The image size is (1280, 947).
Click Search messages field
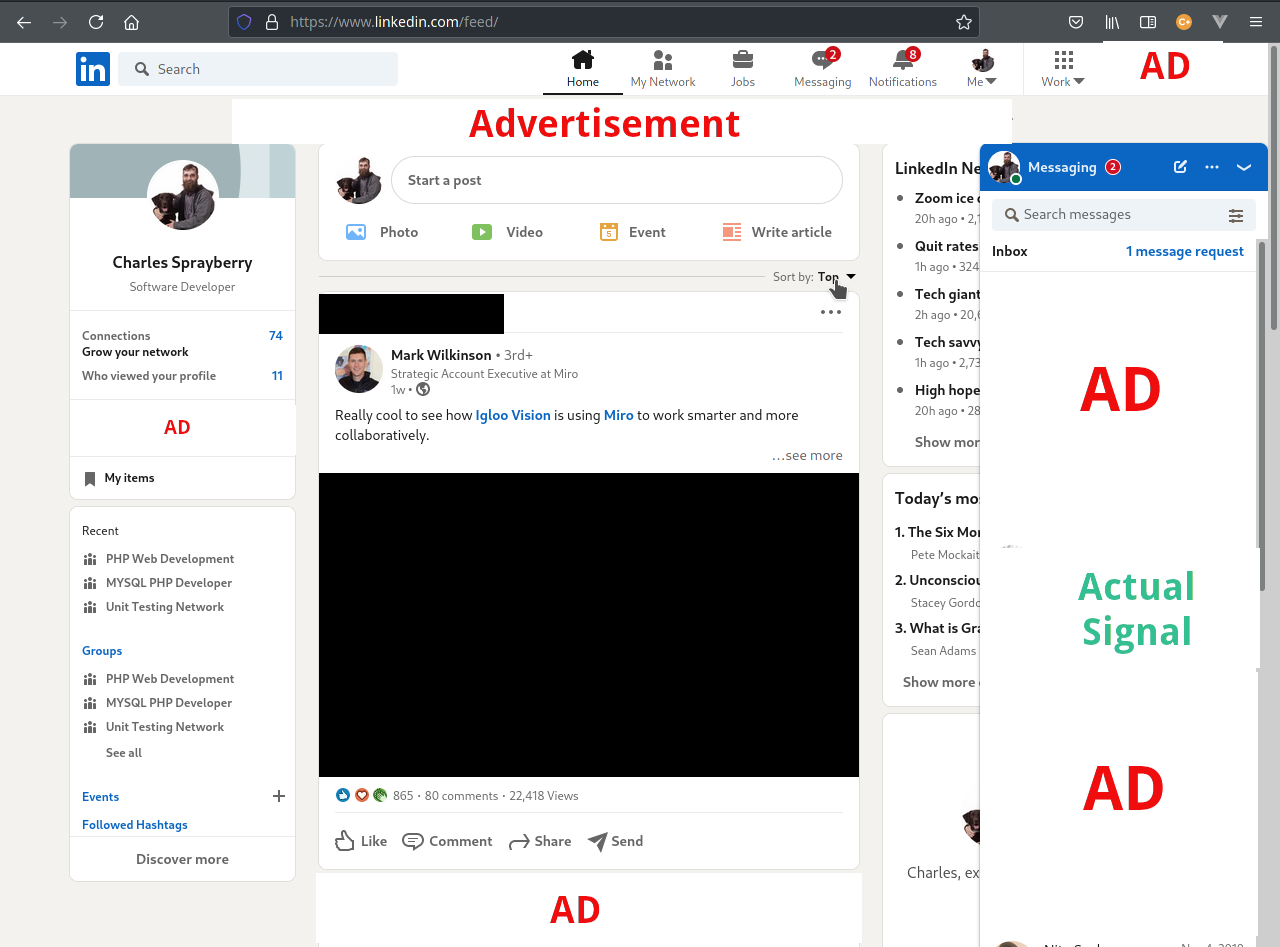point(1124,214)
